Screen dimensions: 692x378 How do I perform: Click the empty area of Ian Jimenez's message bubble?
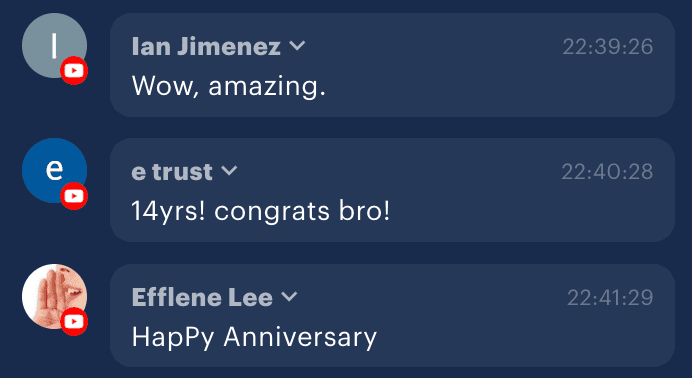pos(485,84)
